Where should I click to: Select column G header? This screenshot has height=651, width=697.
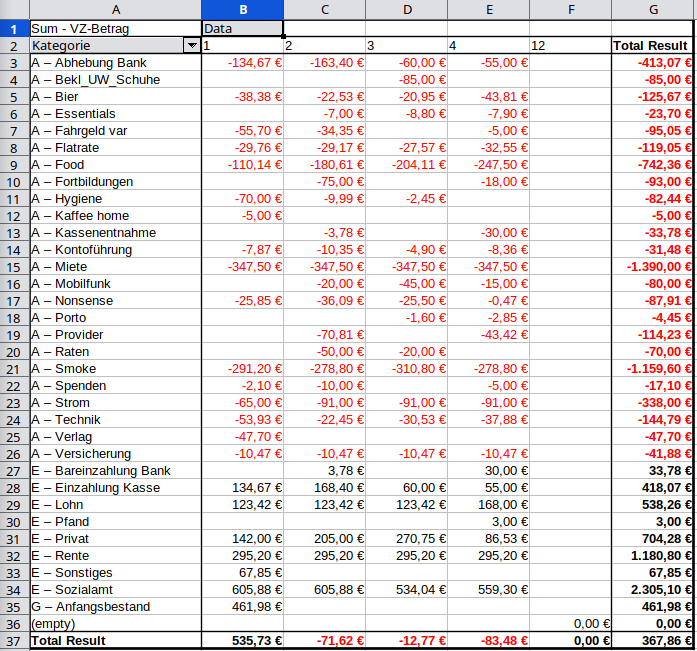point(652,10)
